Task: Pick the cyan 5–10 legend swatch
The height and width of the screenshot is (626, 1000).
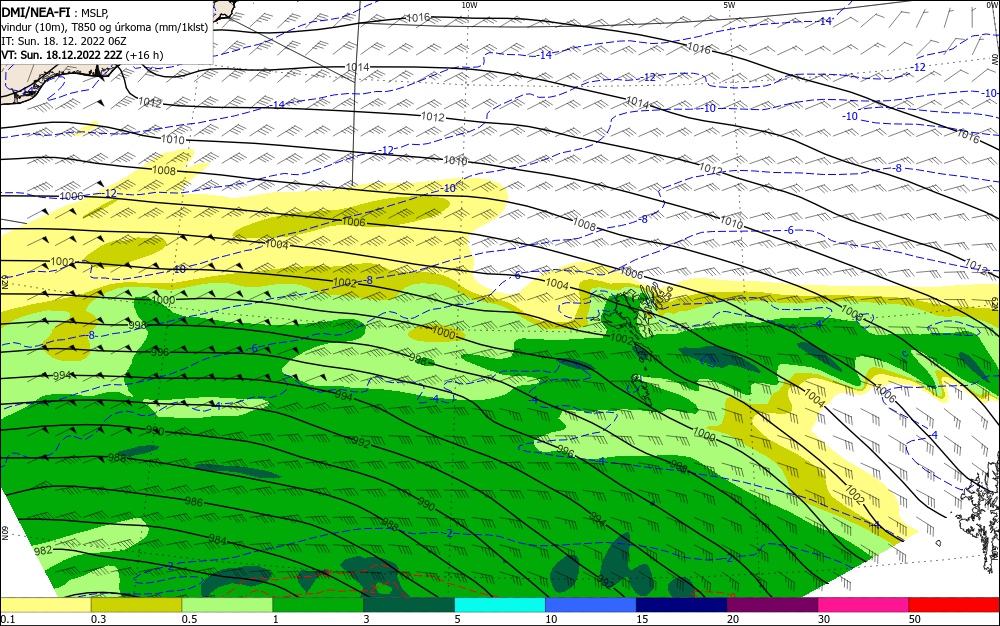Action: 500,605
